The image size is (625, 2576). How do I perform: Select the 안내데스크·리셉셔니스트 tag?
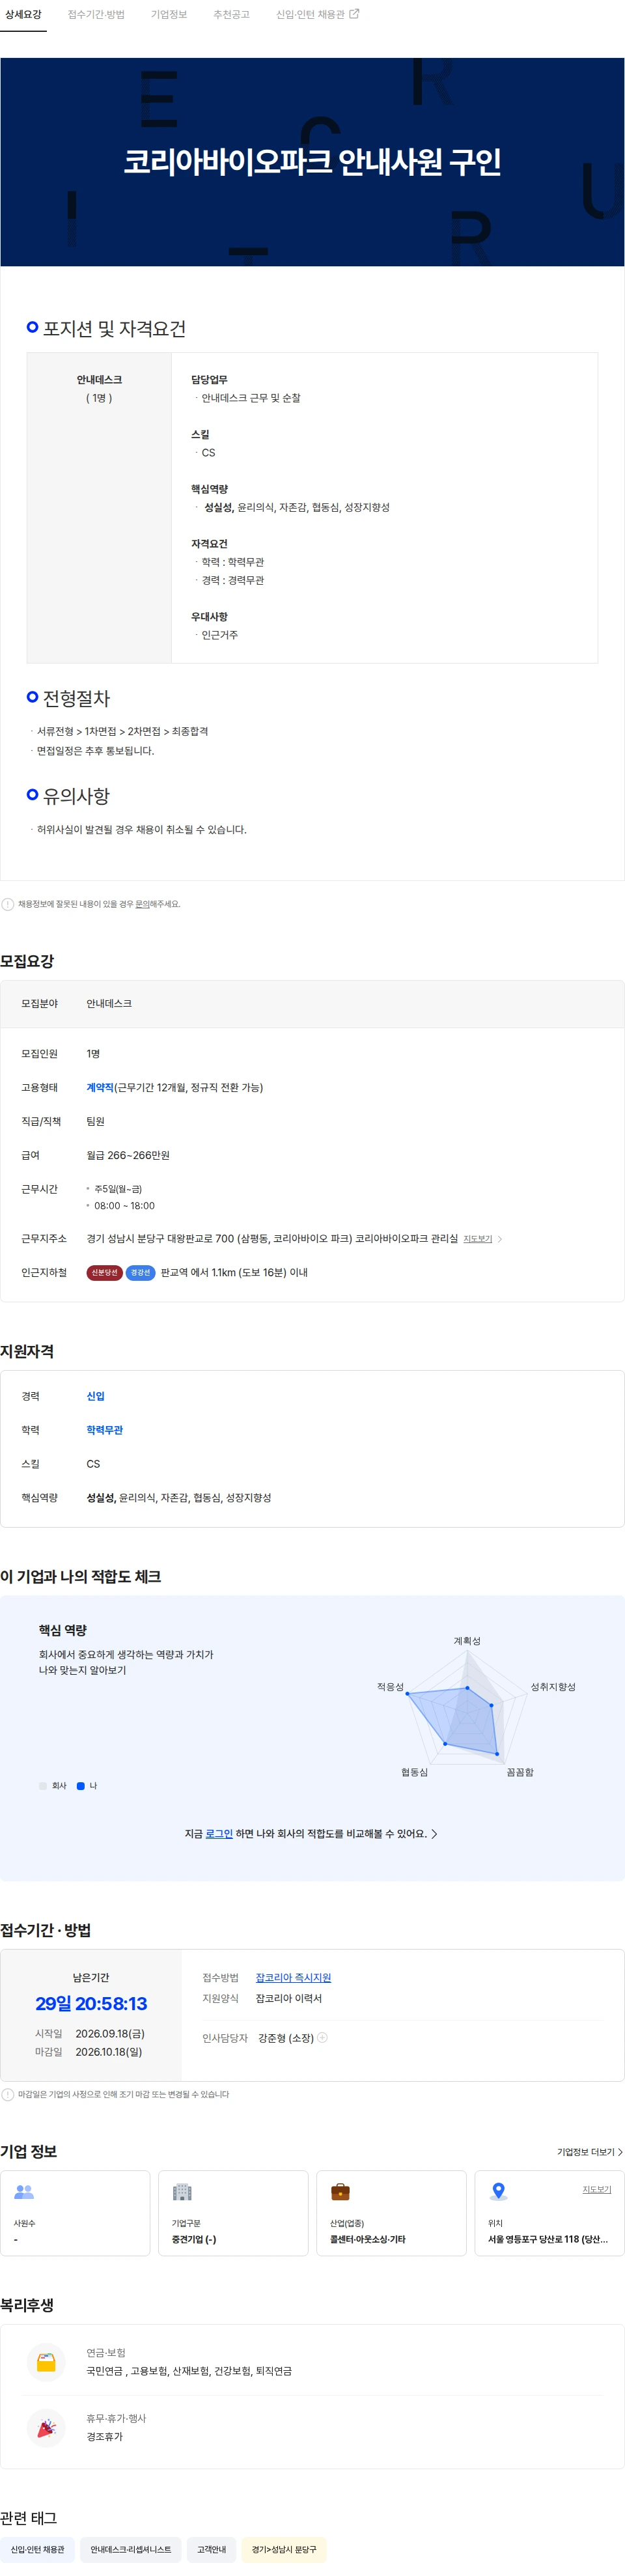[131, 2549]
